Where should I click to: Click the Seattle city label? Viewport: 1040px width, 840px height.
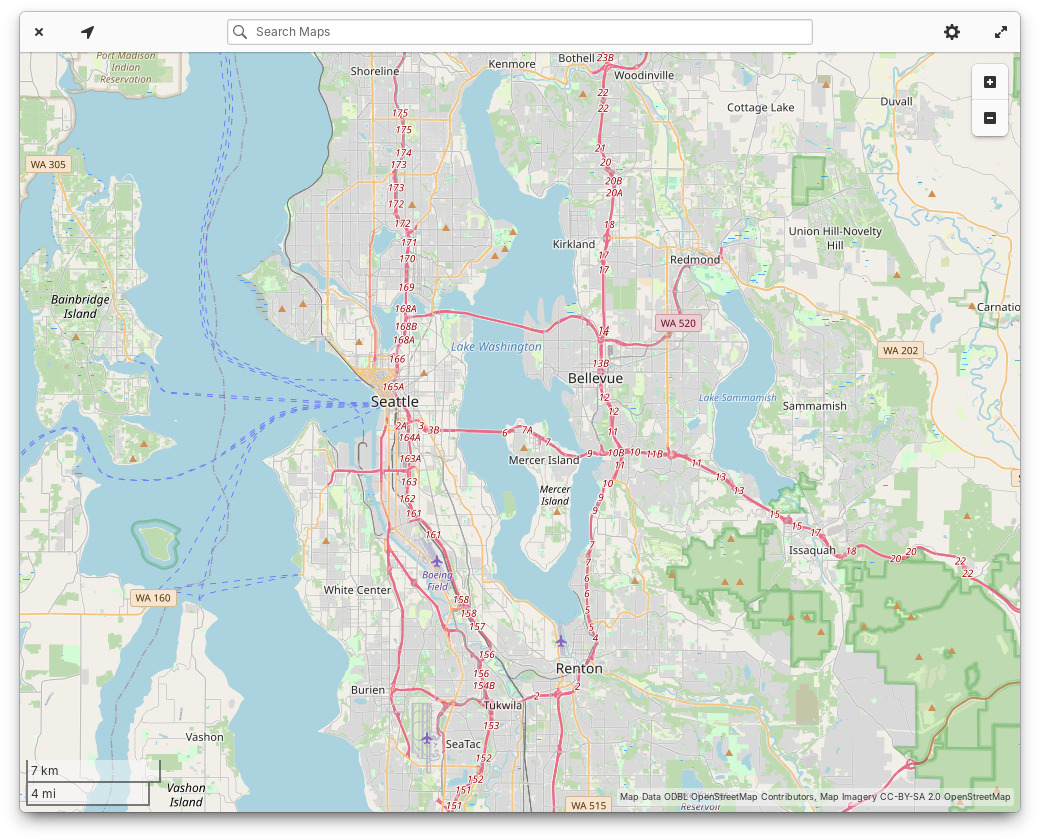(x=395, y=401)
